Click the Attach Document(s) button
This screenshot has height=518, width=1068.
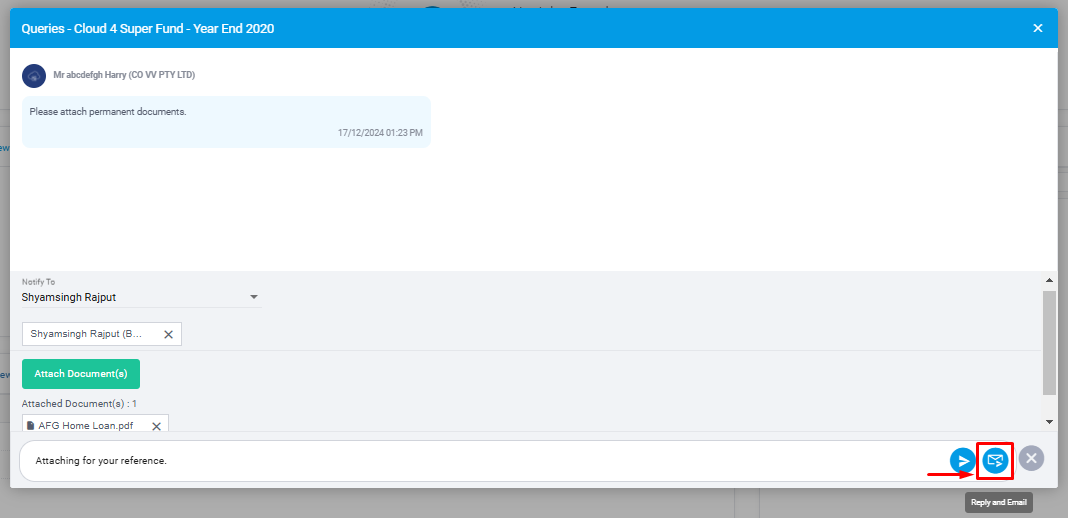(81, 374)
